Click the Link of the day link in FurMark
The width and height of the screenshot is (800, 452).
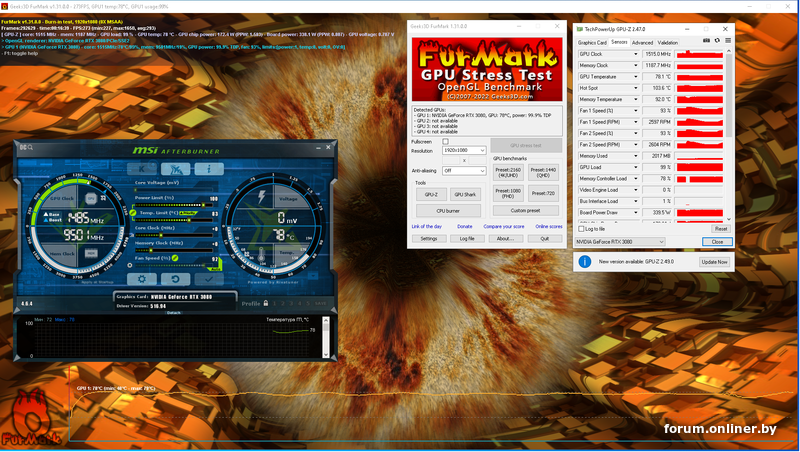[427, 227]
